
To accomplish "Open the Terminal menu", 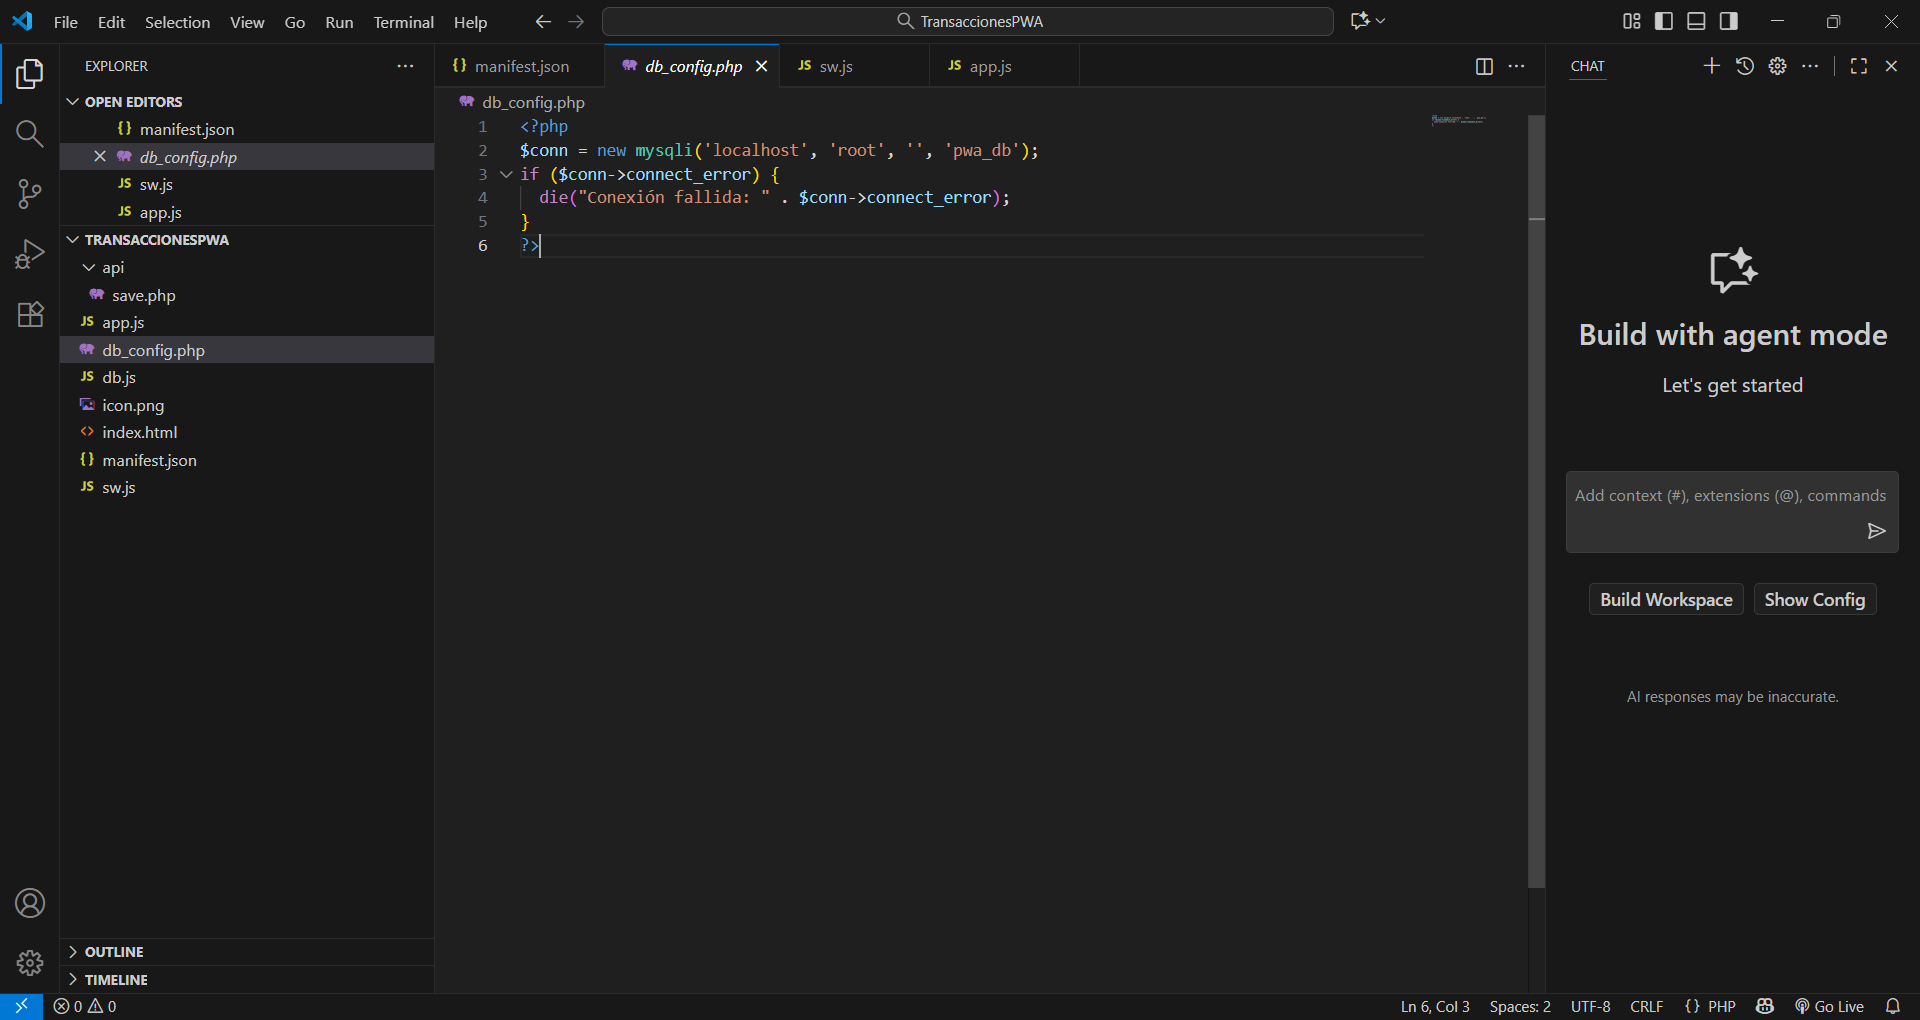I will 403,22.
